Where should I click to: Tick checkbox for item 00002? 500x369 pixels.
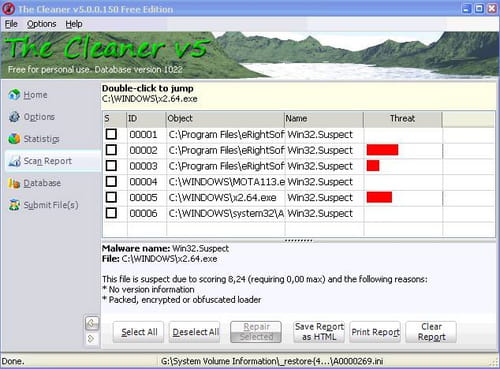click(x=111, y=150)
